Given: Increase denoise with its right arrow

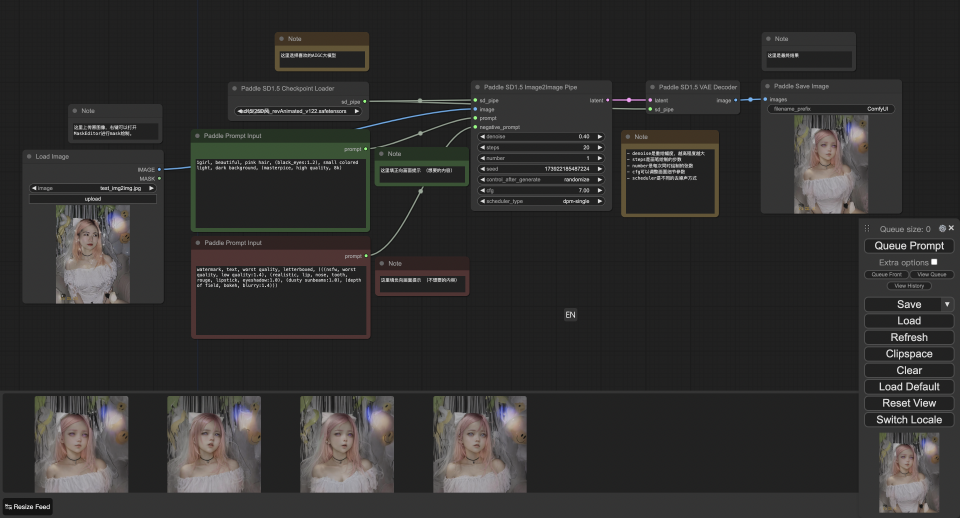Looking at the screenshot, I should click(600, 137).
